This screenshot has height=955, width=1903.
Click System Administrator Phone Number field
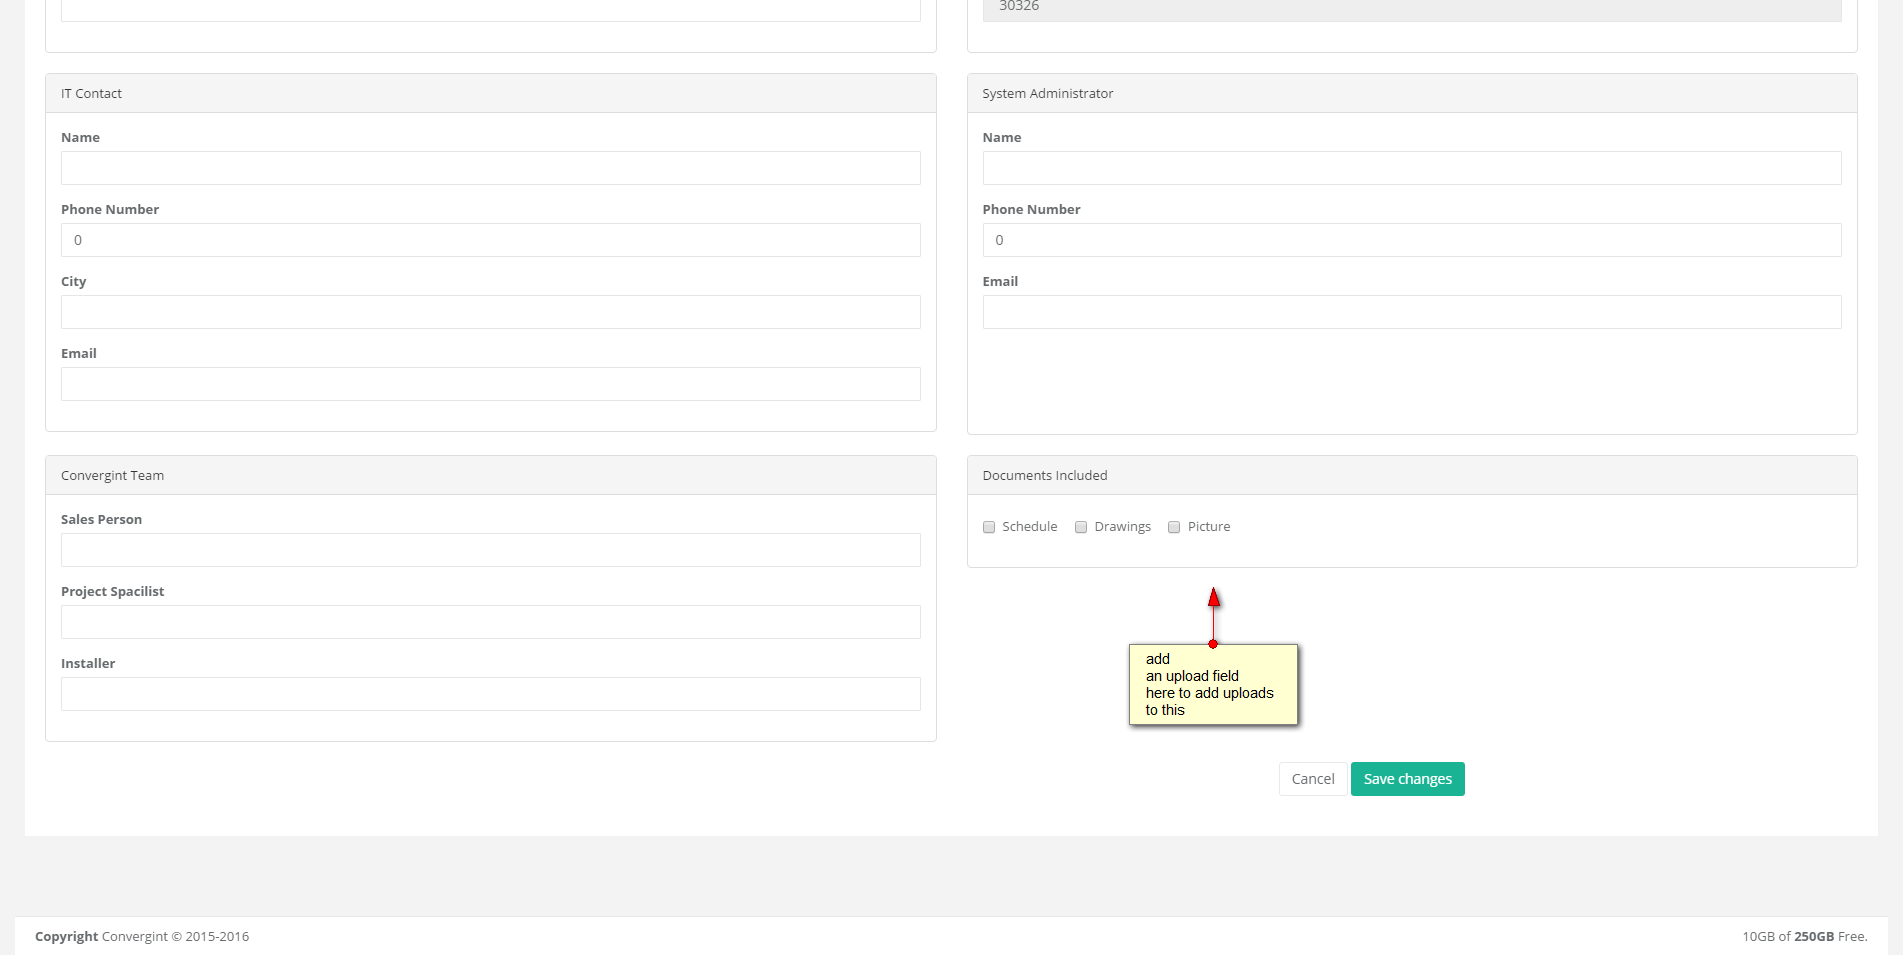tap(1411, 240)
